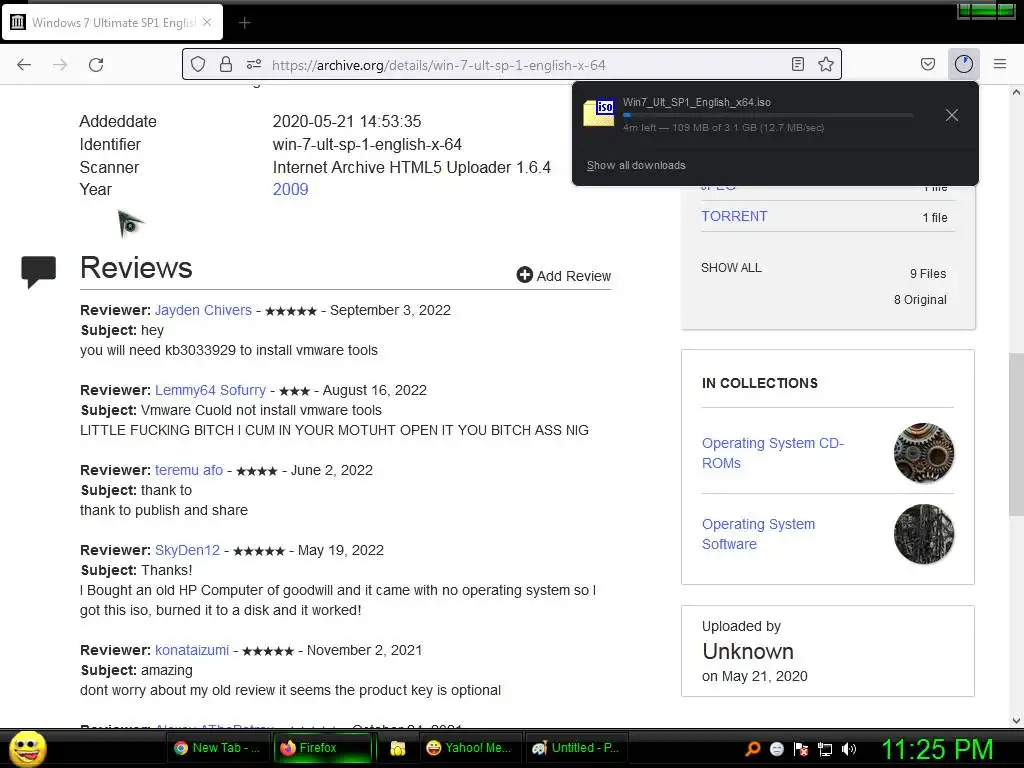The height and width of the screenshot is (768, 1024).
Task: Click the magnifier search tray icon
Action: pyautogui.click(x=753, y=749)
